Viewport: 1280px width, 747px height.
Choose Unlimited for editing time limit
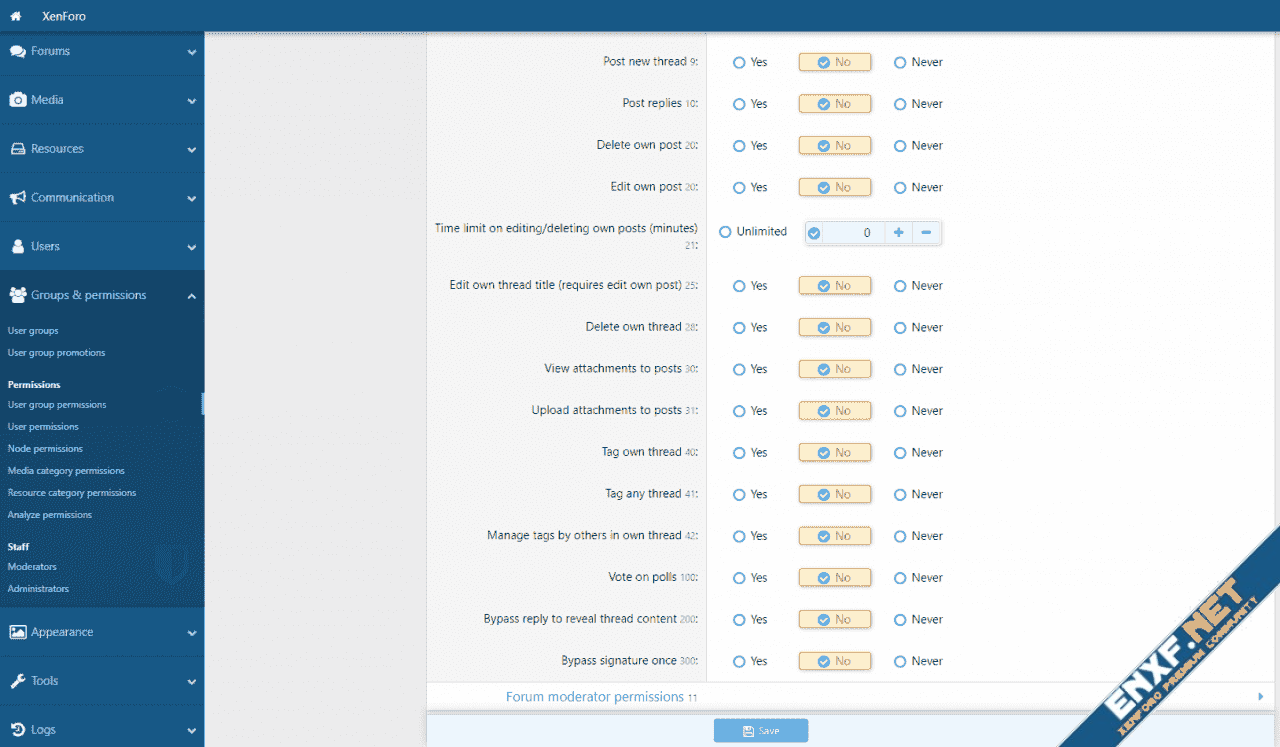[x=725, y=232]
